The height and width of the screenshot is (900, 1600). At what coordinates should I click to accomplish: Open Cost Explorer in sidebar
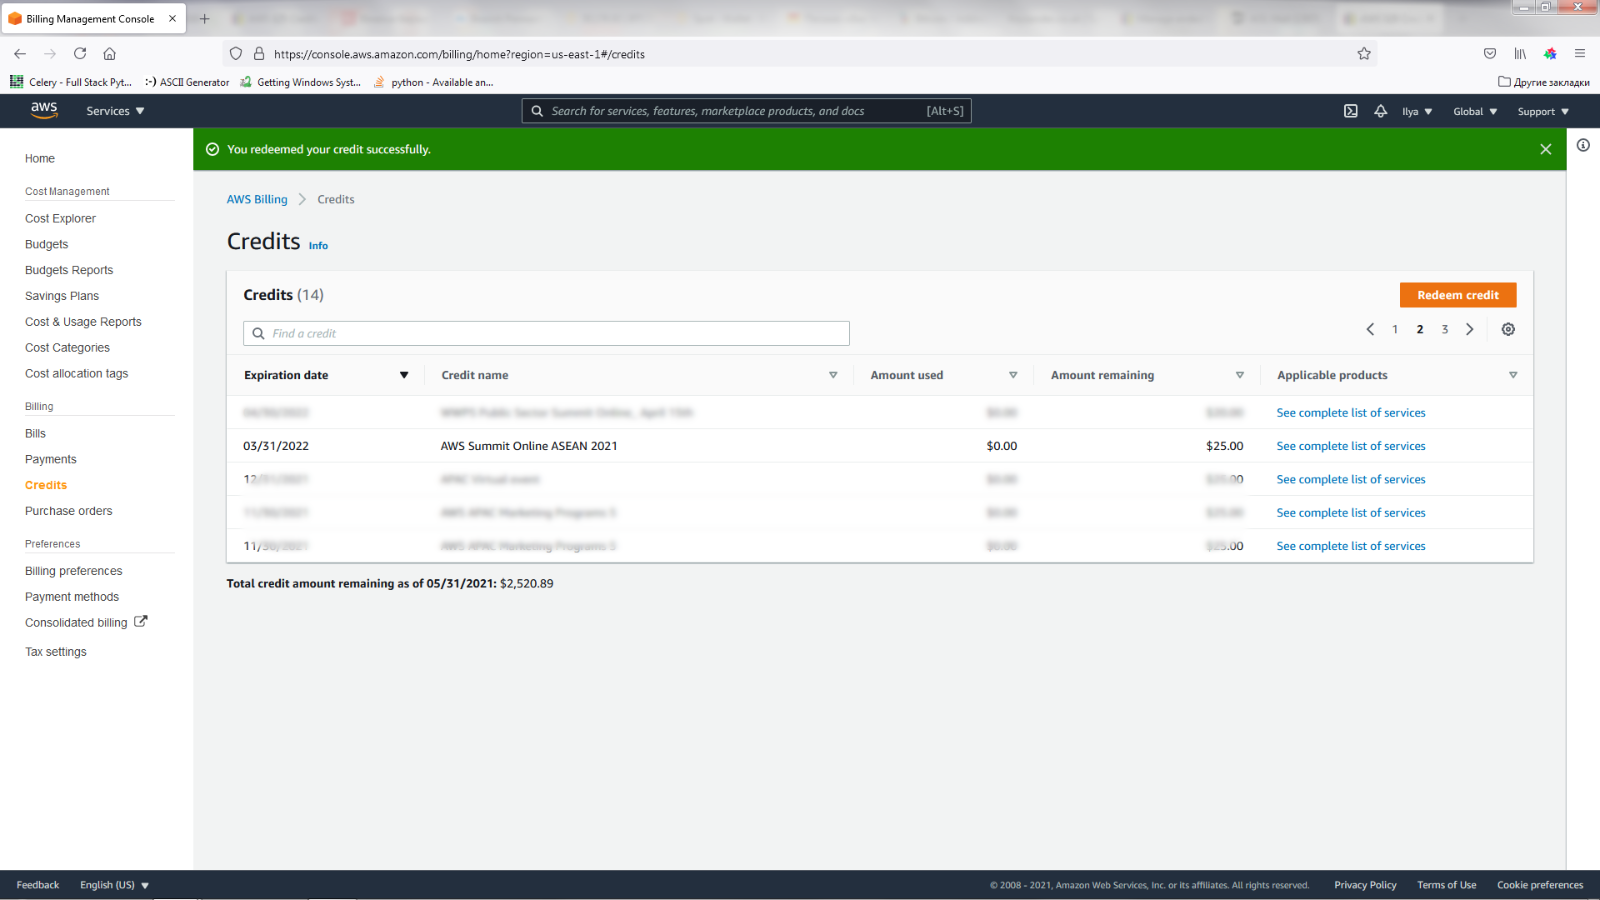(60, 218)
